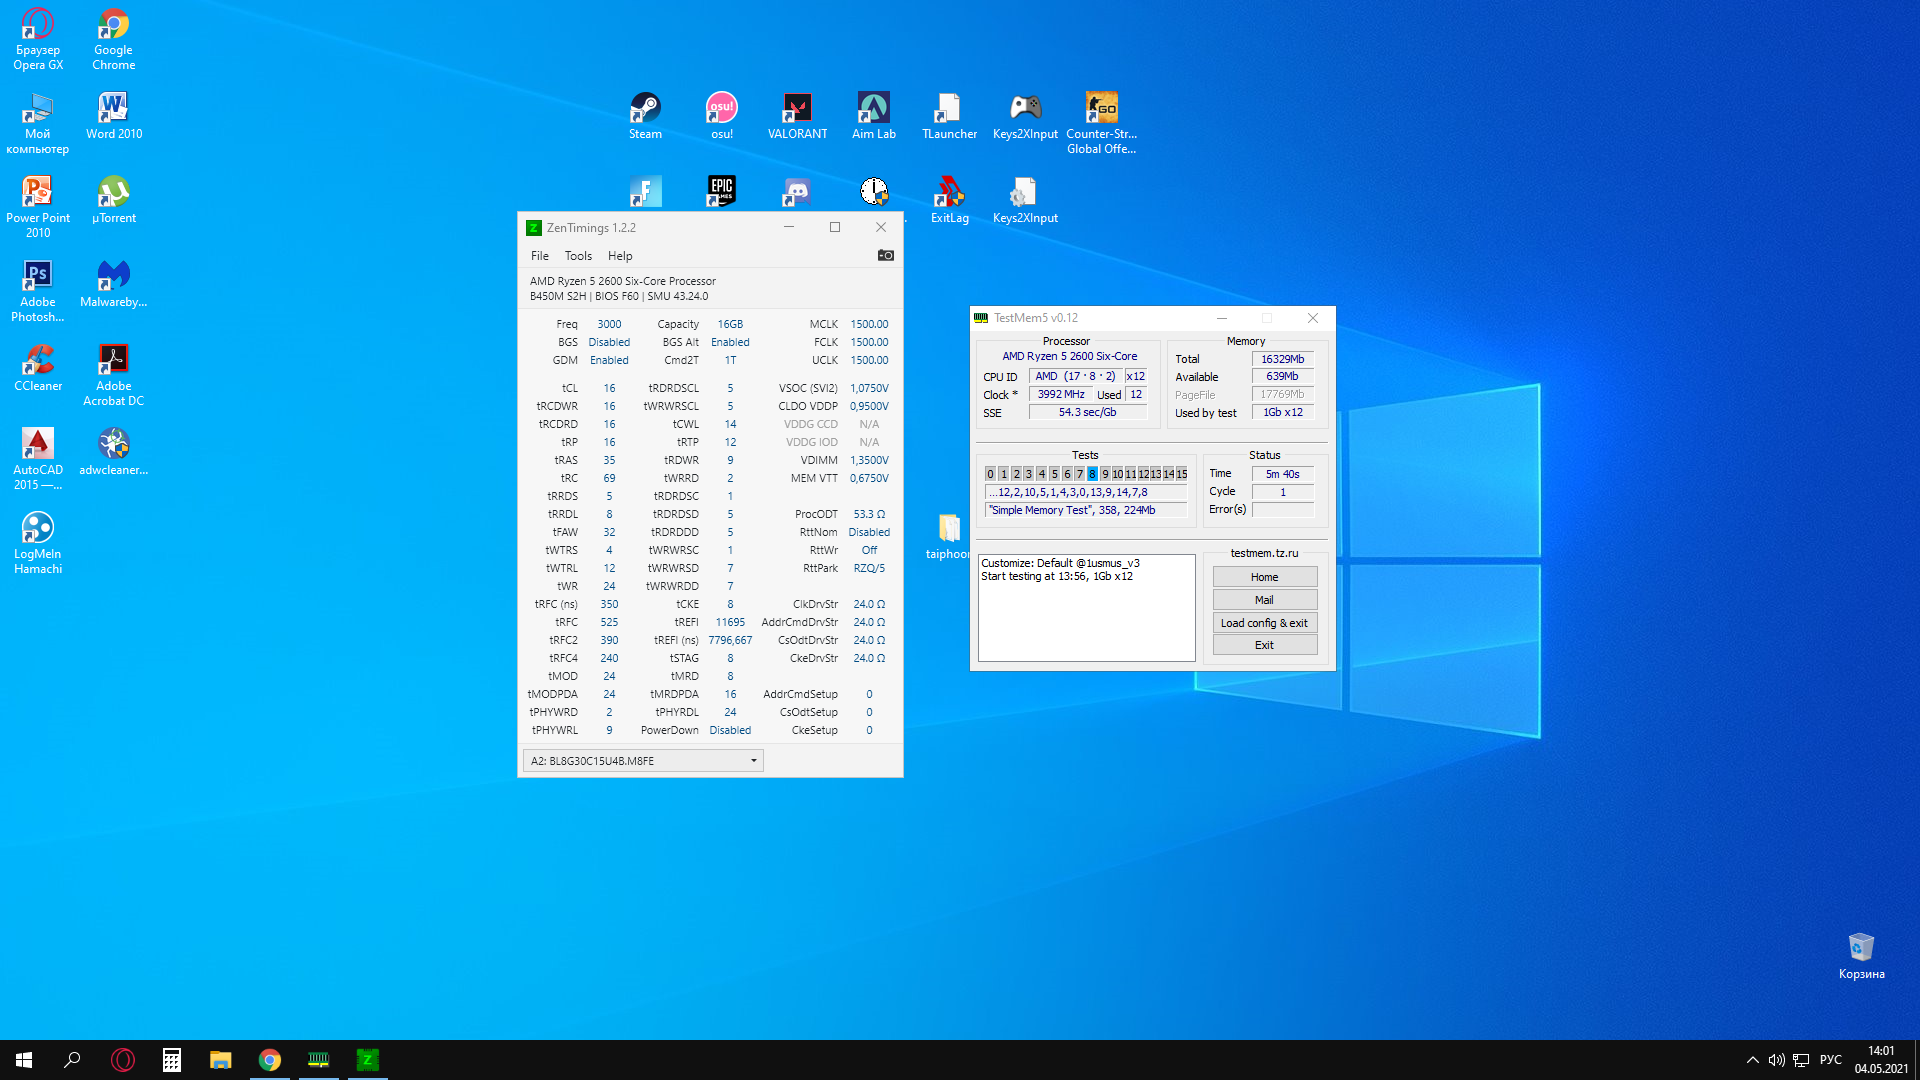
Task: Open the Tools menu in ZenTimings
Action: (x=578, y=256)
